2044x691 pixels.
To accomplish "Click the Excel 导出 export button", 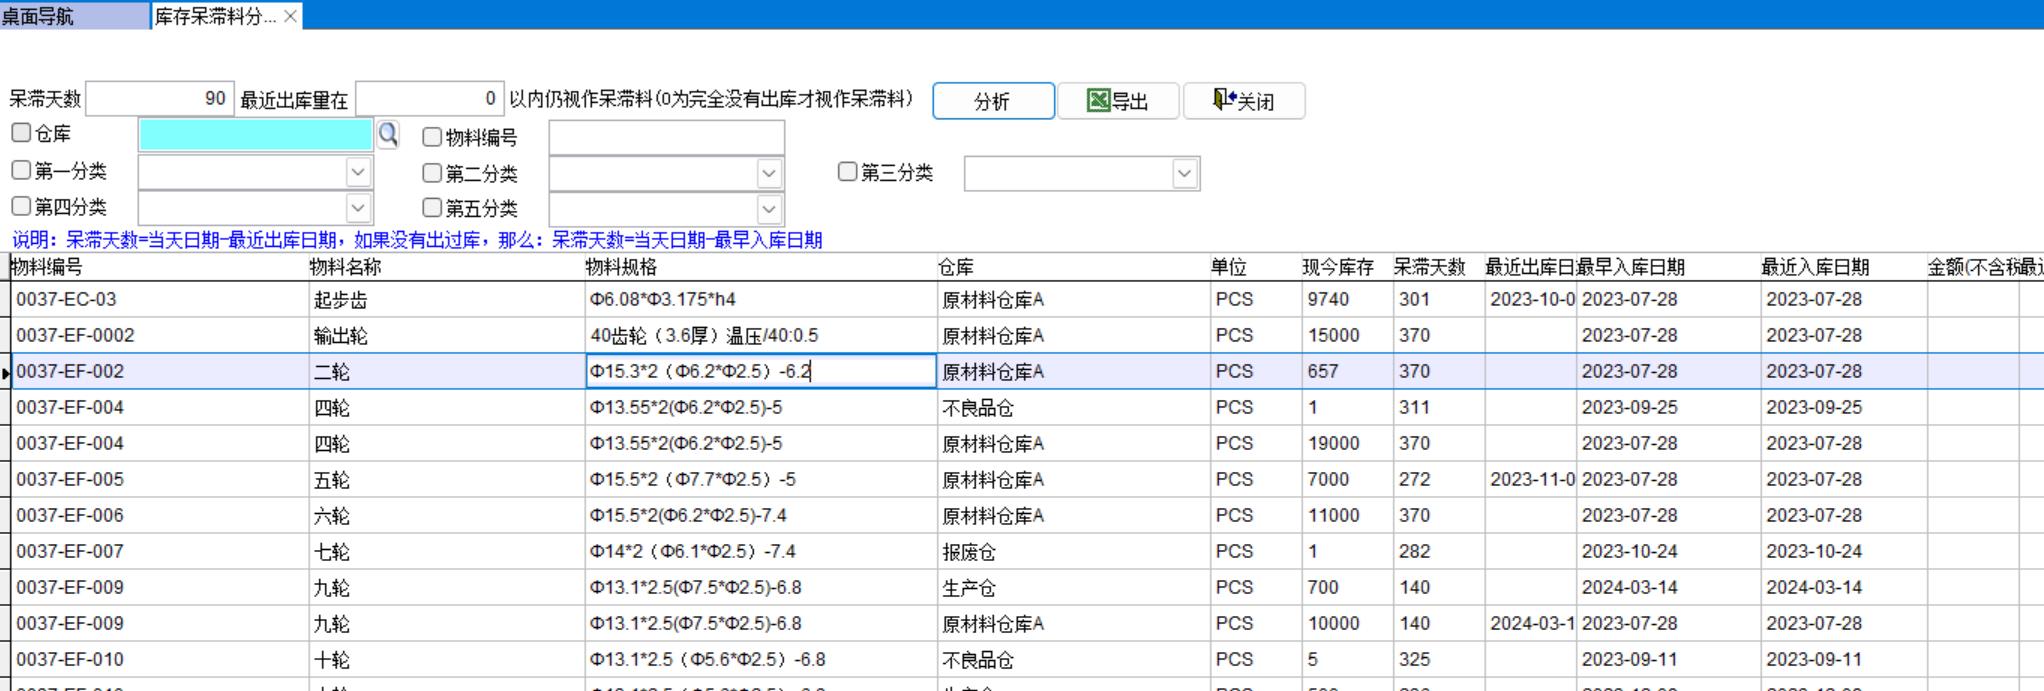I will click(x=1118, y=101).
